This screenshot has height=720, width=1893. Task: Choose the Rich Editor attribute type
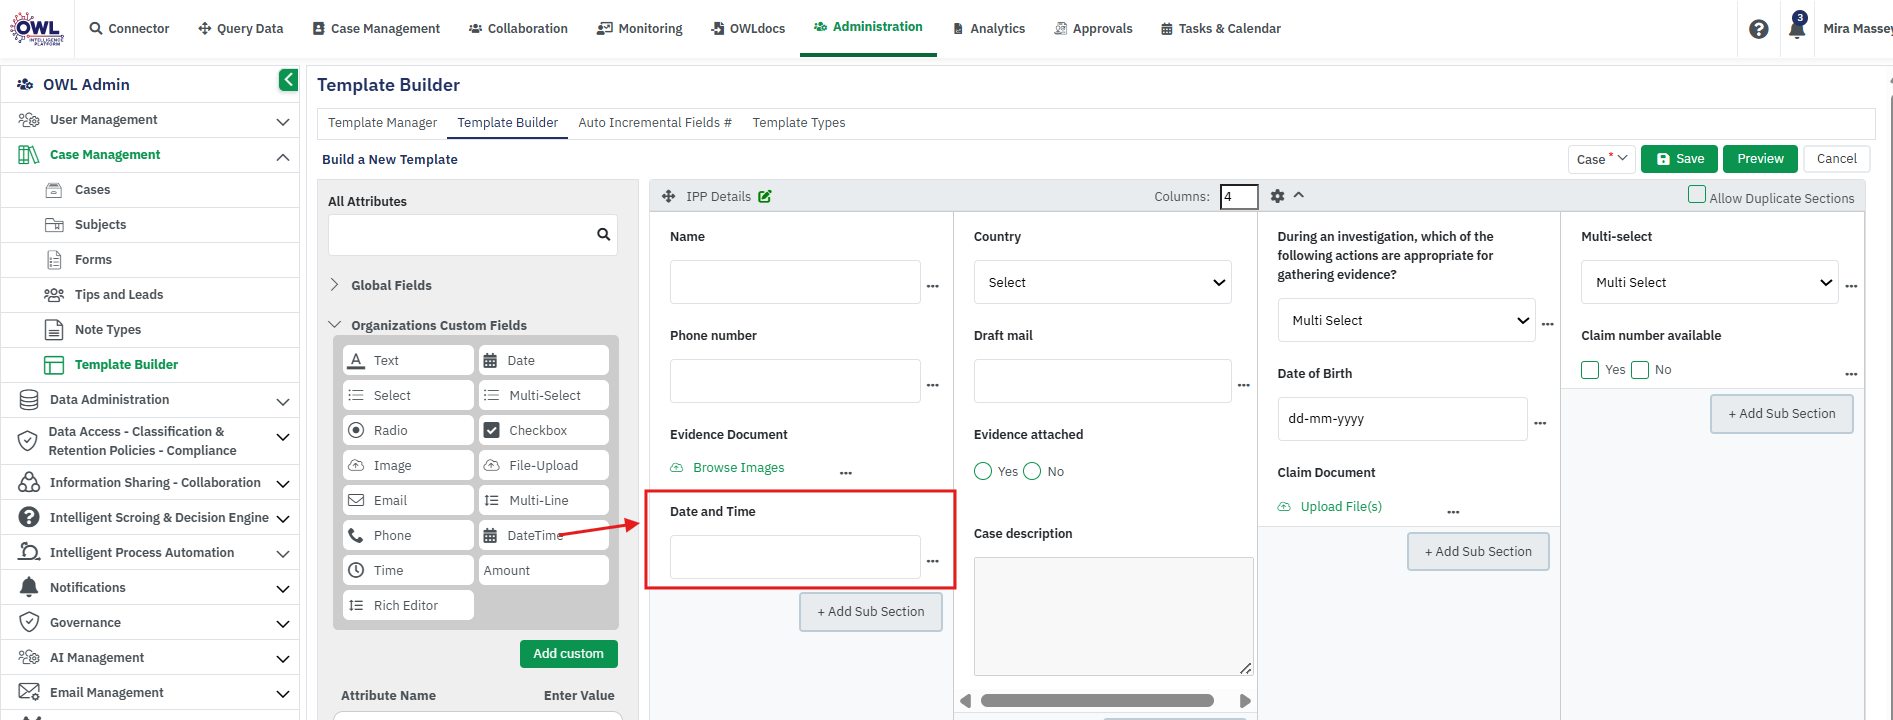pos(408,605)
